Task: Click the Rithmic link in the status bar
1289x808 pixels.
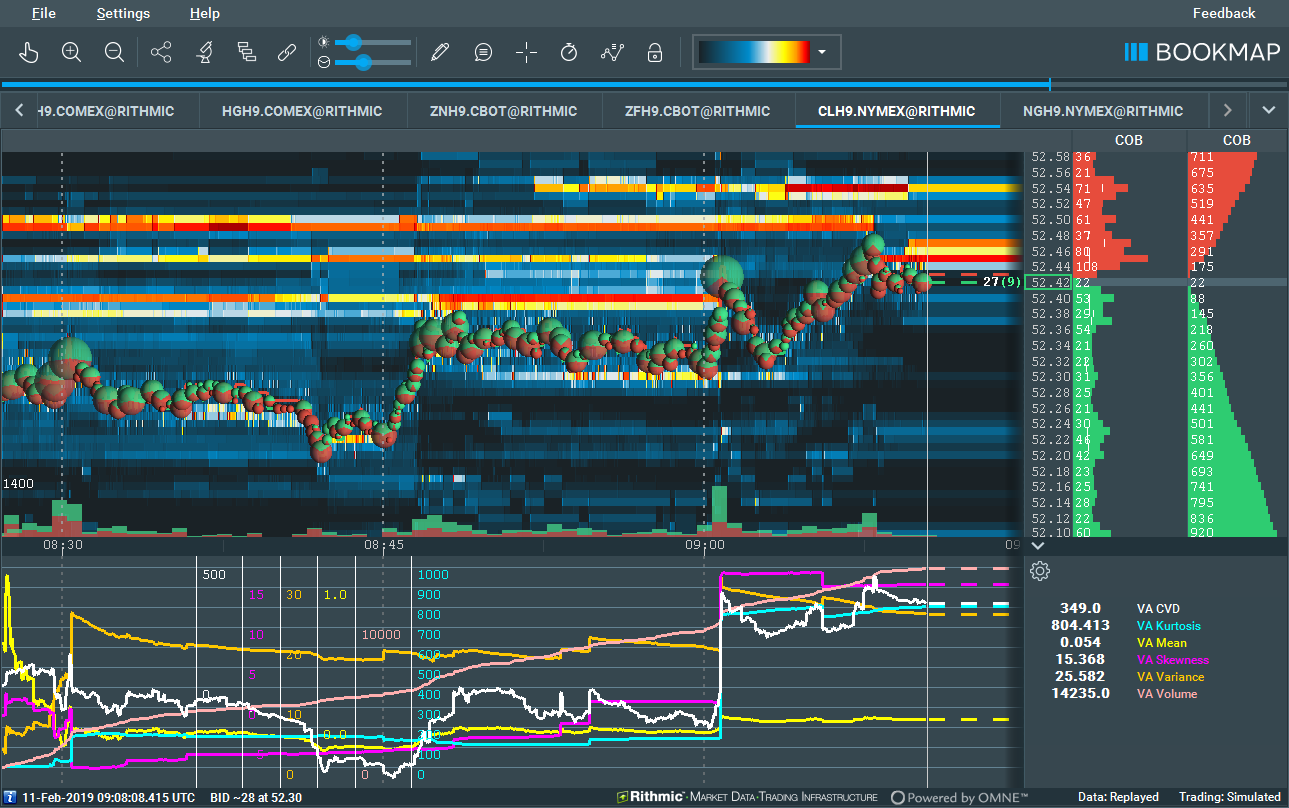Action: click(655, 796)
